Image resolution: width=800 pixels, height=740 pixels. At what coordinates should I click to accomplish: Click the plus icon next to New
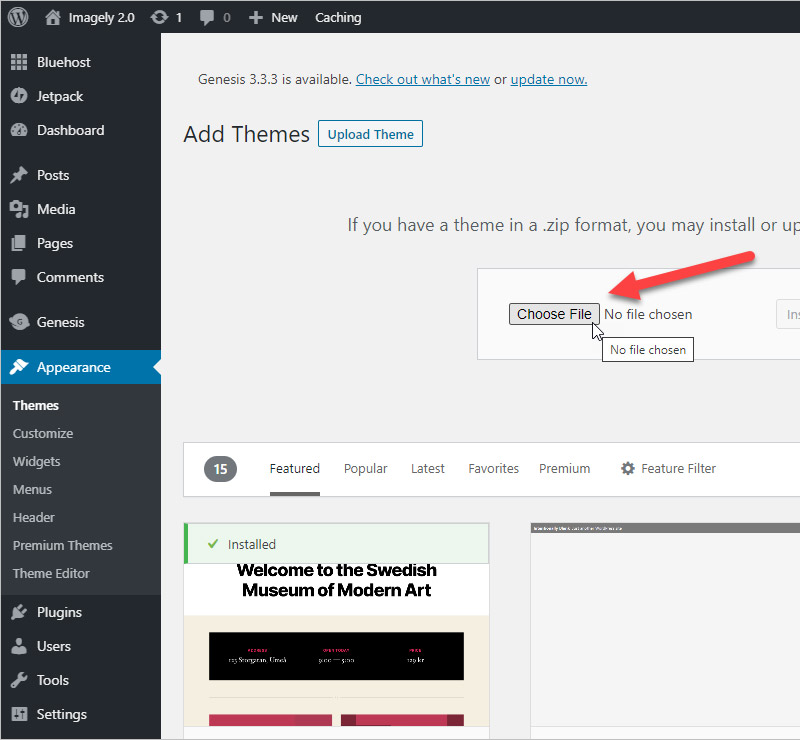pyautogui.click(x=256, y=18)
